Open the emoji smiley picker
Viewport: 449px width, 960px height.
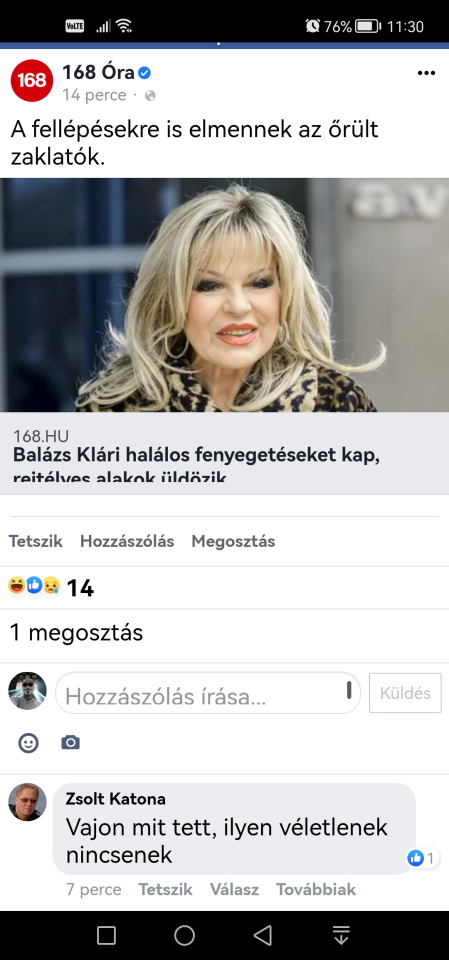coord(28,743)
